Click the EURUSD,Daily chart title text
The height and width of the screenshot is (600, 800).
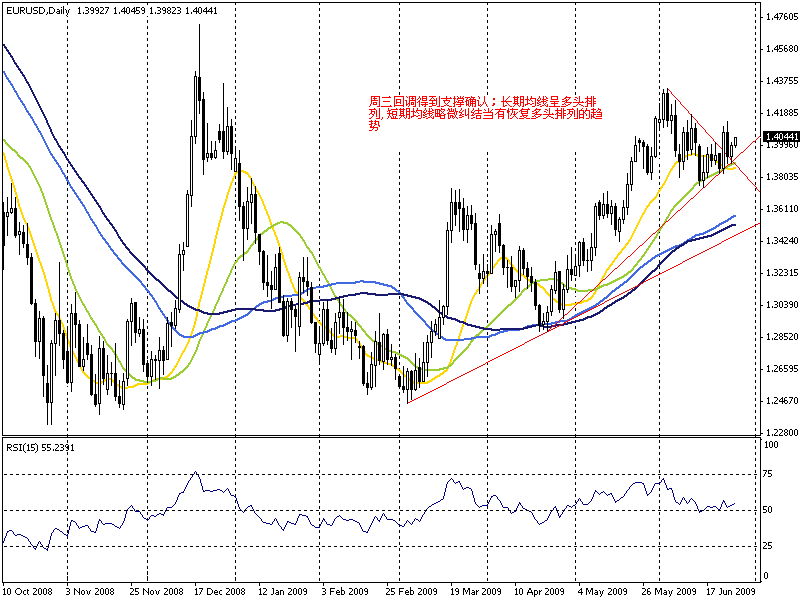coord(38,10)
